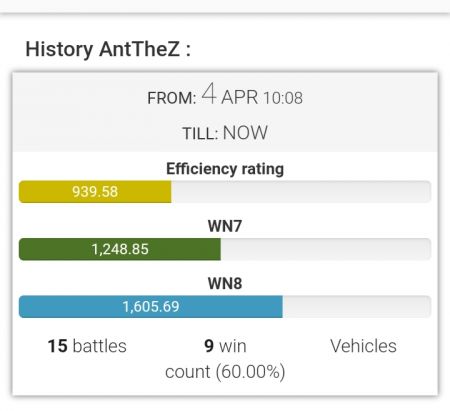The height and width of the screenshot is (411, 450).
Task: Click the TILL: NOW label
Action: (x=225, y=133)
